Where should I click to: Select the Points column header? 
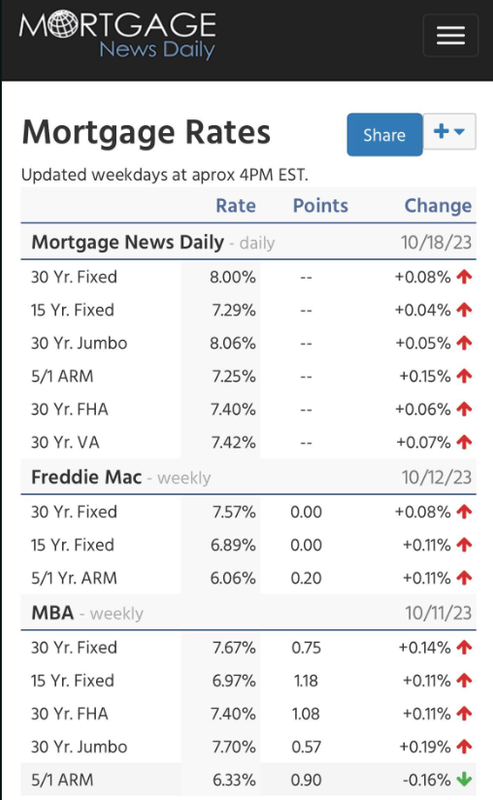(x=320, y=206)
